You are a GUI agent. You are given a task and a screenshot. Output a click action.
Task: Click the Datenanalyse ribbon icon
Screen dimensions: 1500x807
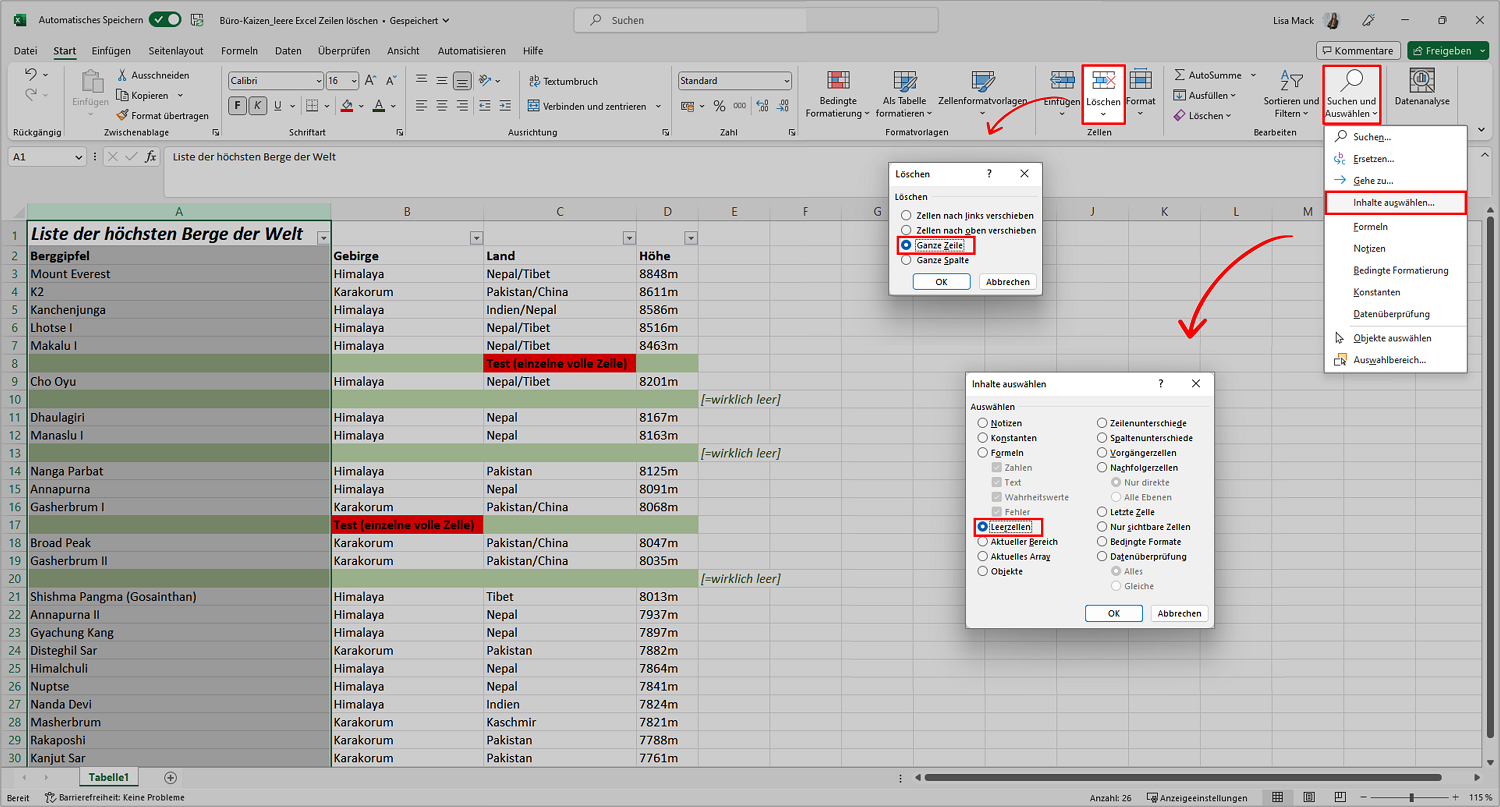[x=1422, y=81]
